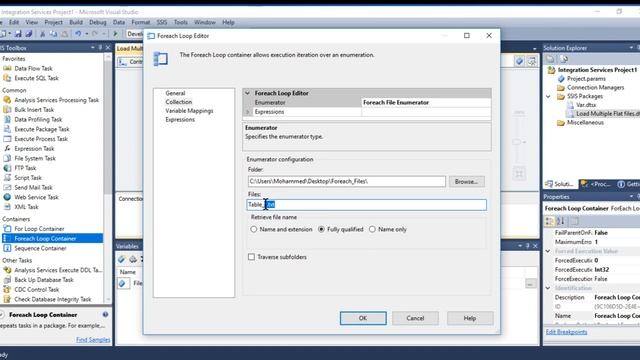640x360 pixels.
Task: Select File System Task
Action: (35, 158)
